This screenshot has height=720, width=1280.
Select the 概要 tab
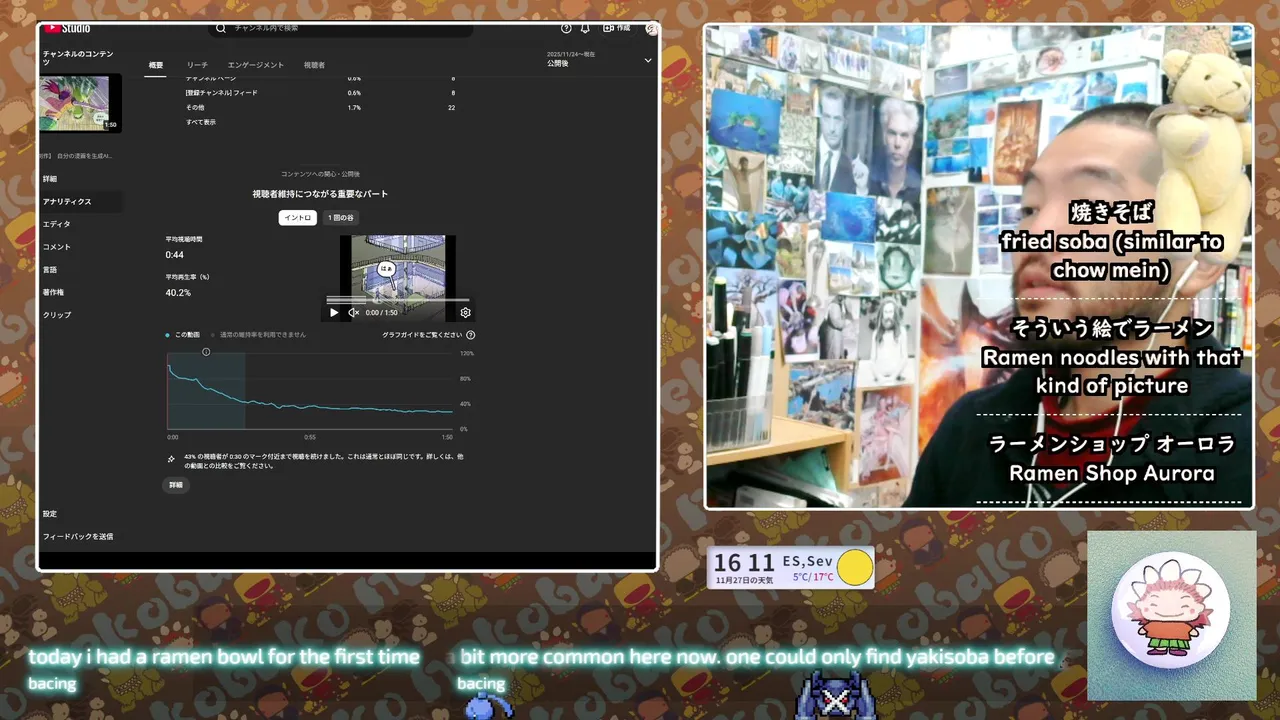(x=156, y=65)
